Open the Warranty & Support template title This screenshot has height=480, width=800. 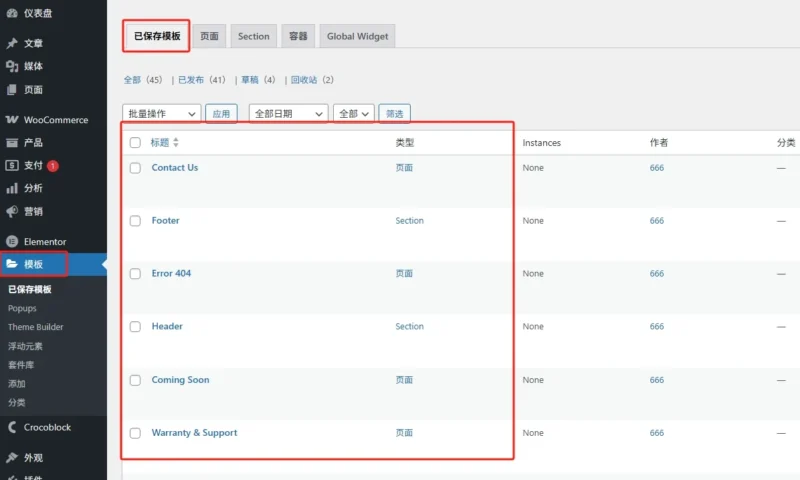194,433
